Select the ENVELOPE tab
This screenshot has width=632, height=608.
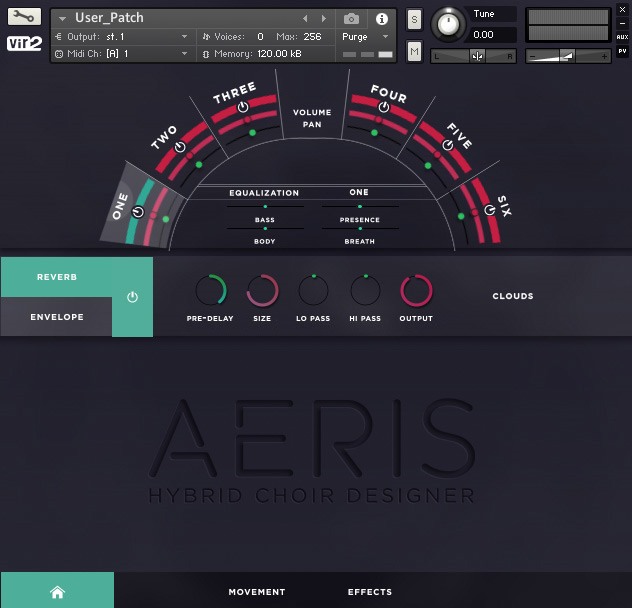coord(57,317)
